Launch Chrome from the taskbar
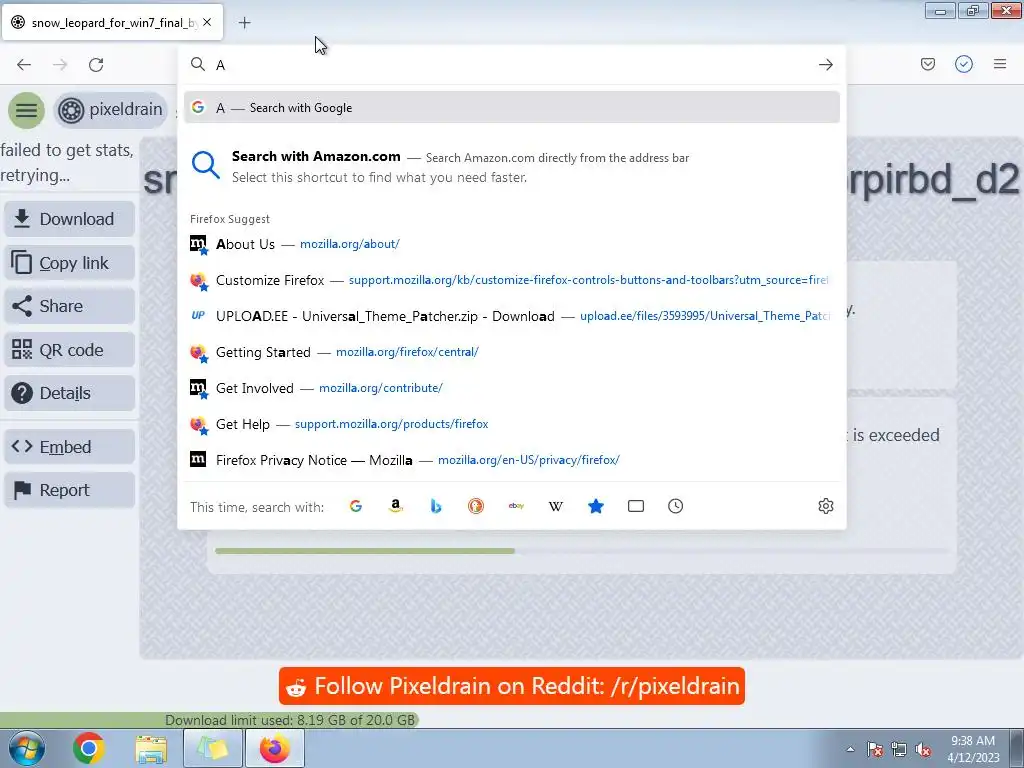Image resolution: width=1024 pixels, height=768 pixels. pos(89,748)
